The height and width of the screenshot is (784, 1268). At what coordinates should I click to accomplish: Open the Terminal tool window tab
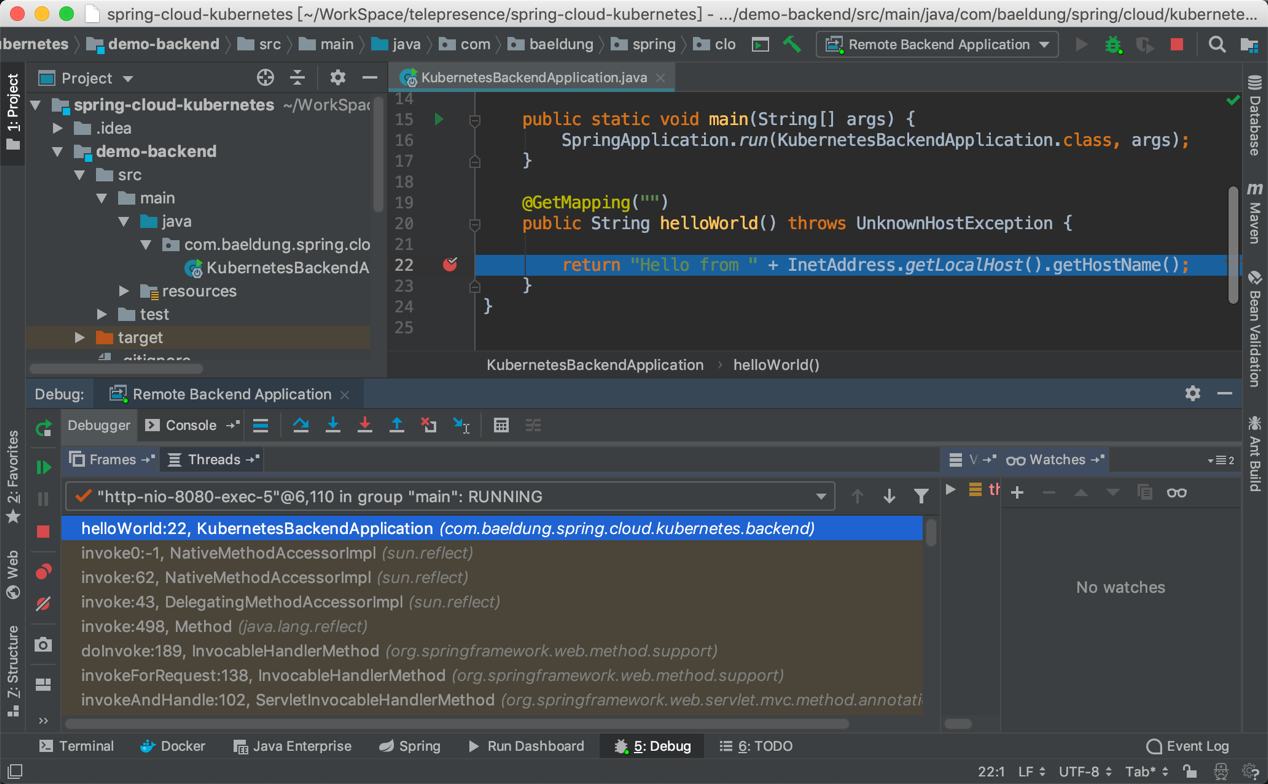click(76, 746)
